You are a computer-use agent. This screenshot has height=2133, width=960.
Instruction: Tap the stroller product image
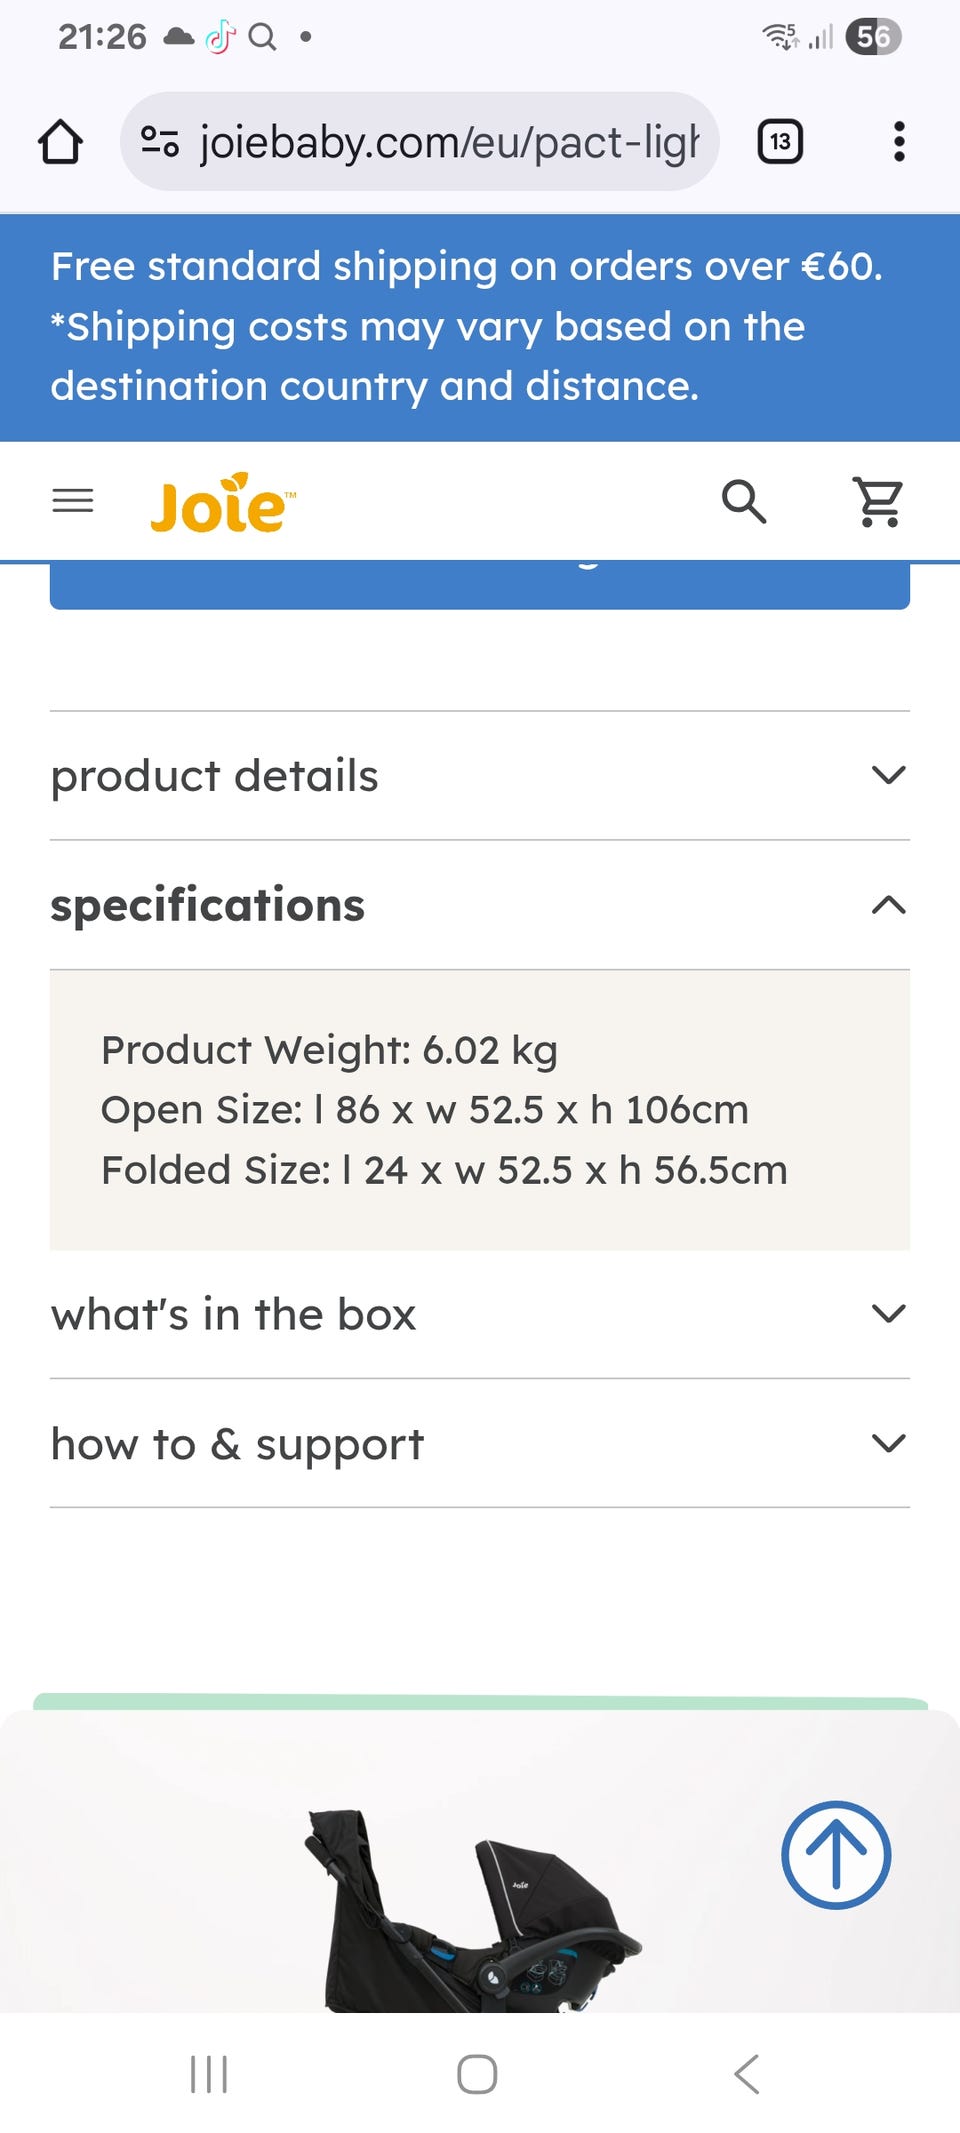coord(470,1910)
